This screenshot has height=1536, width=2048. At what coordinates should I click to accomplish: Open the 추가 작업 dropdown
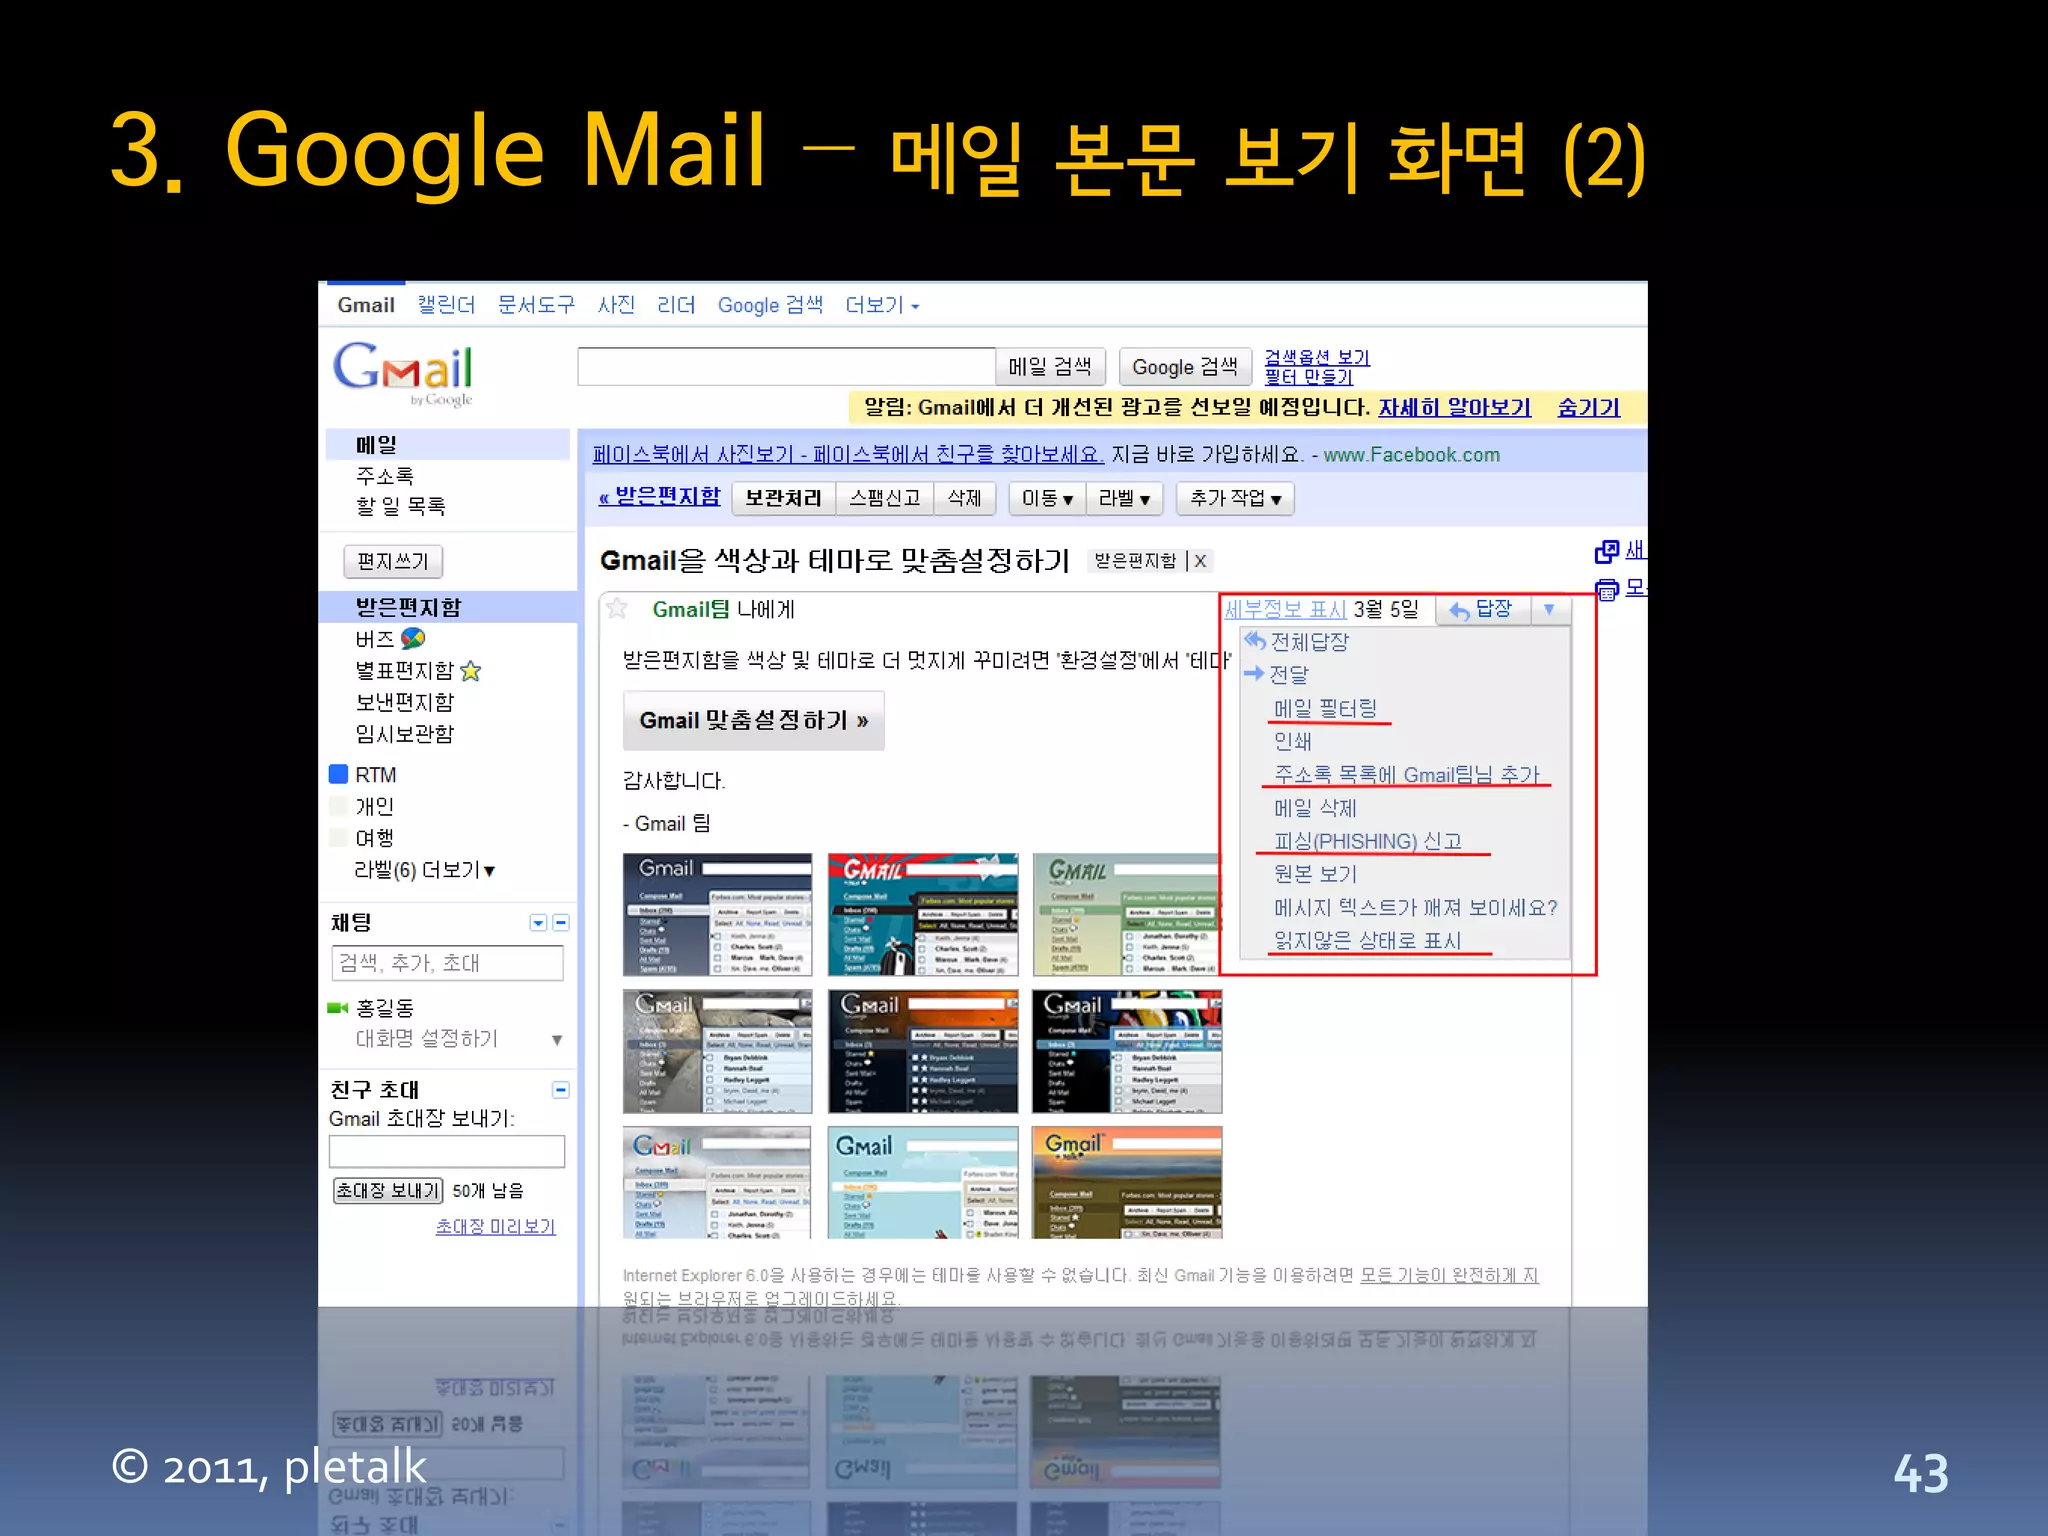[x=1235, y=498]
